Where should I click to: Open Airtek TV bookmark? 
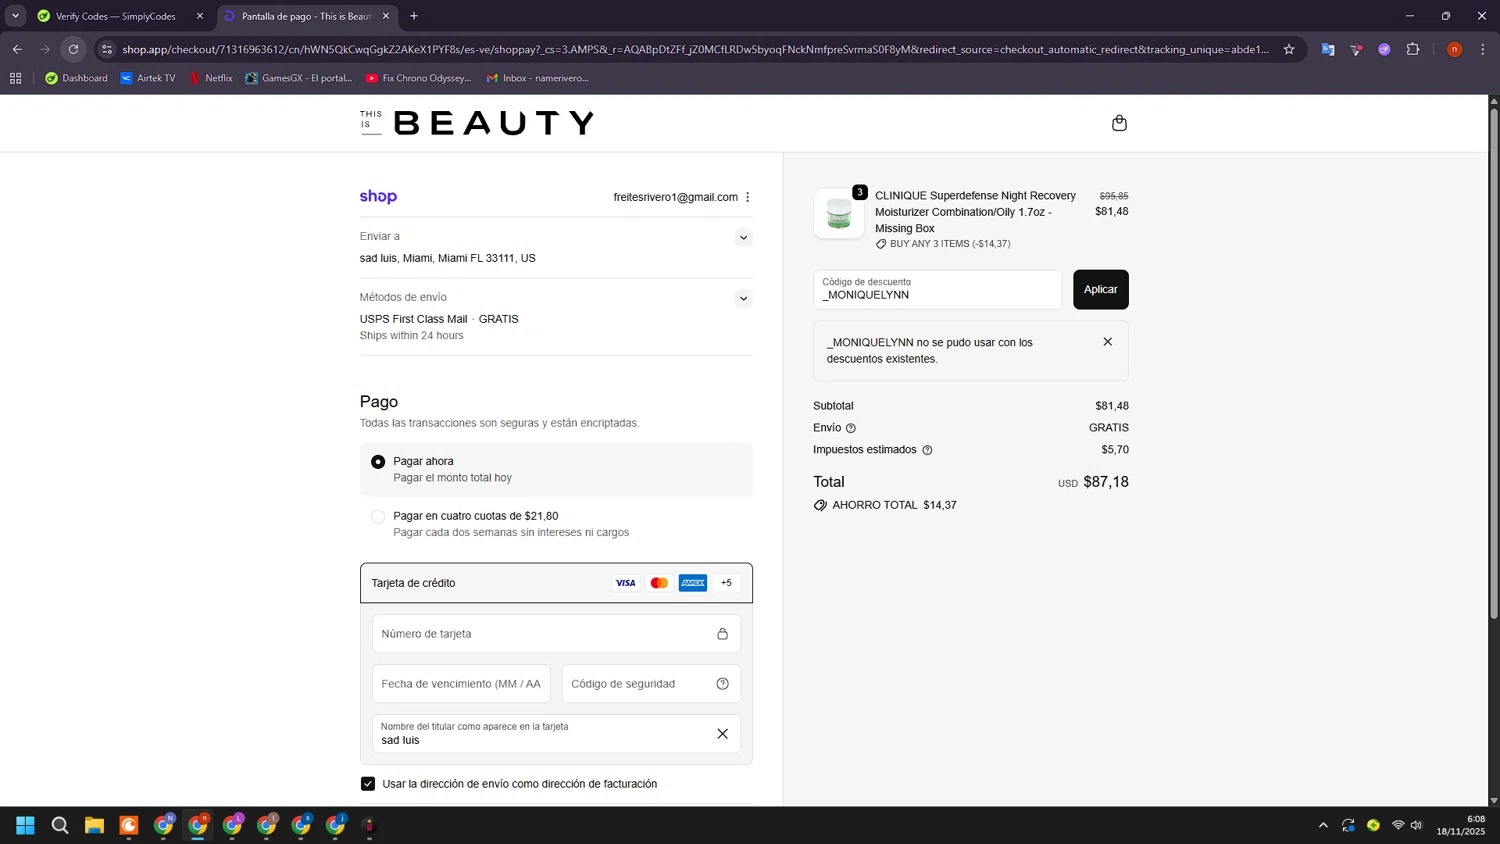[x=147, y=78]
